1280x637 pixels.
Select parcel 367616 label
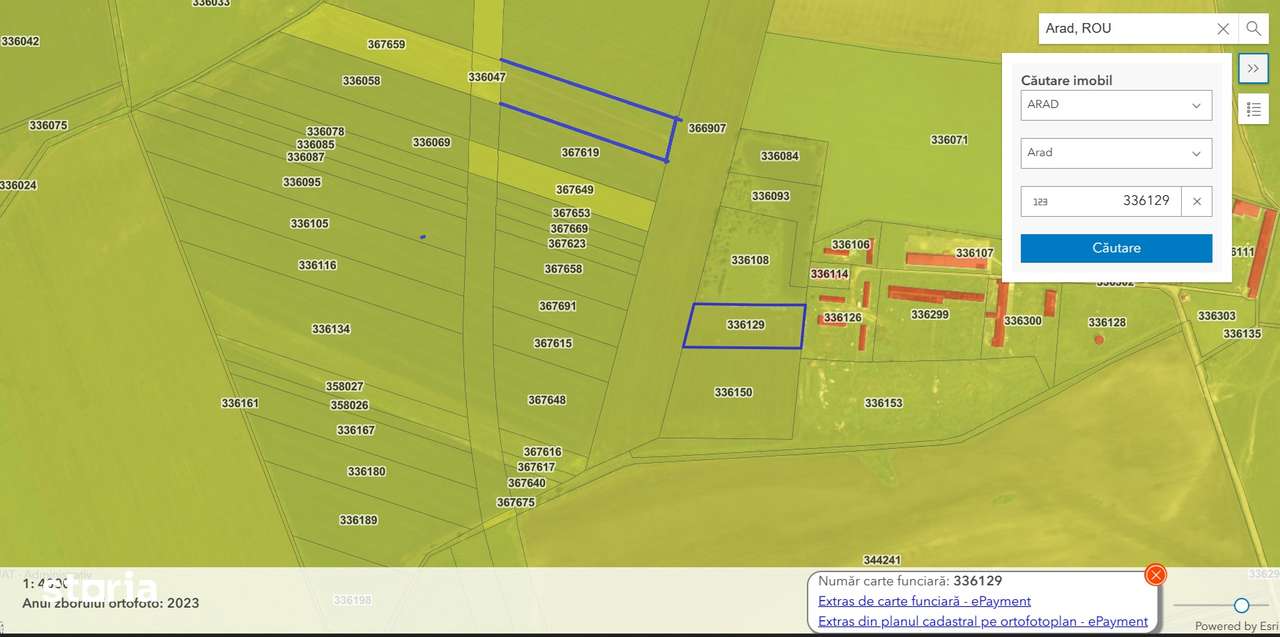pyautogui.click(x=542, y=452)
